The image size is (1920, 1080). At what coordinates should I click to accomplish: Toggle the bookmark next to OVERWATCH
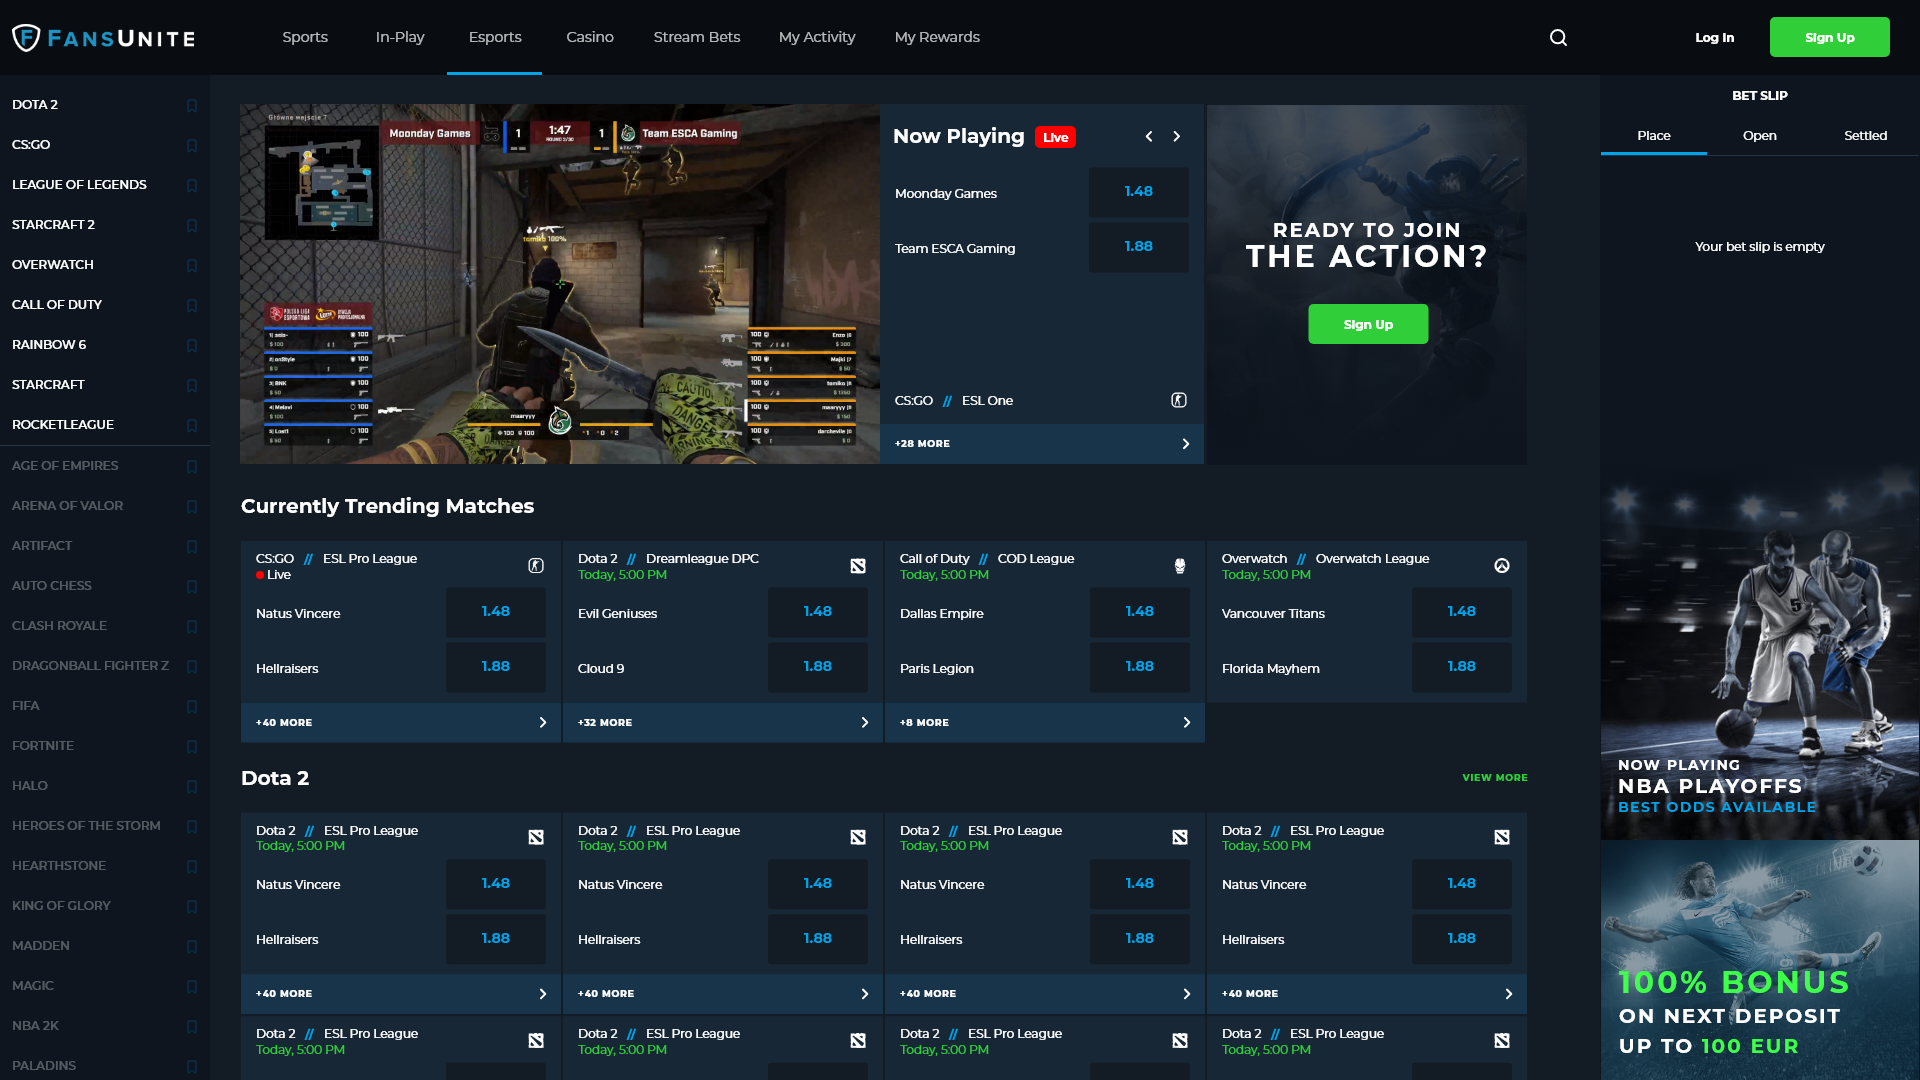[x=191, y=265]
